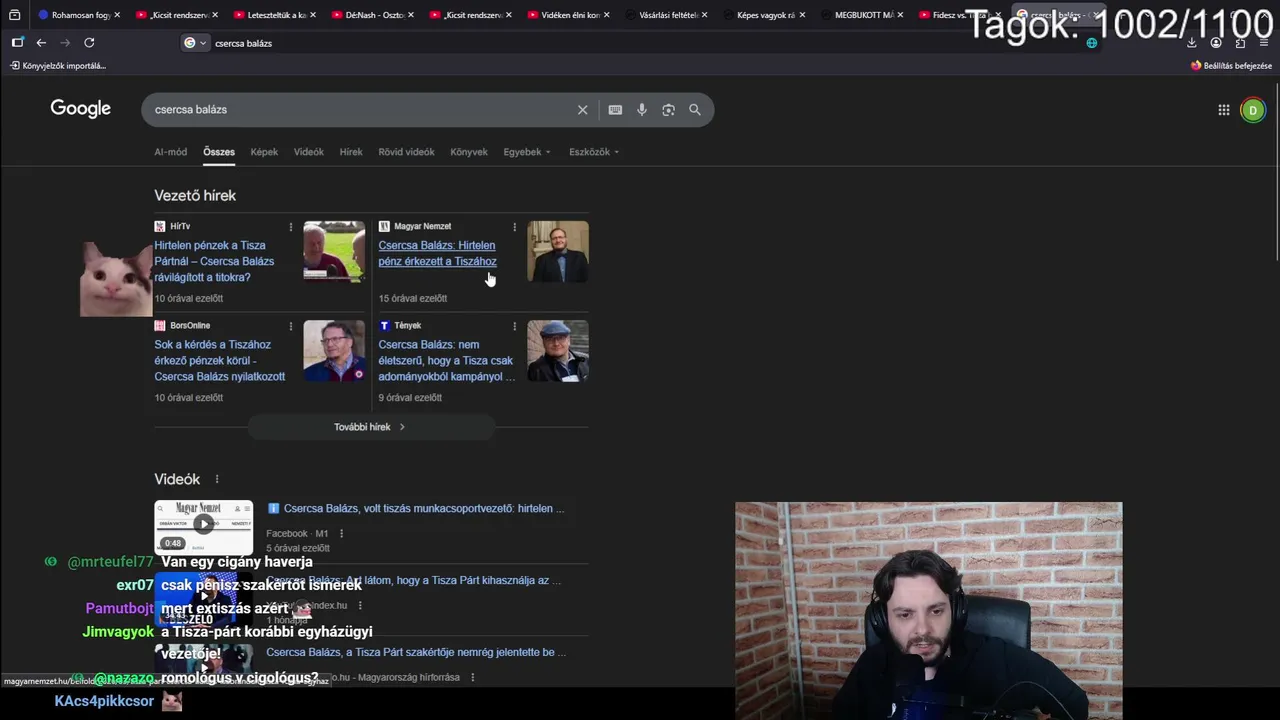Click the Beállítás befejezése button
This screenshot has width=1280, height=720.
click(x=1231, y=66)
